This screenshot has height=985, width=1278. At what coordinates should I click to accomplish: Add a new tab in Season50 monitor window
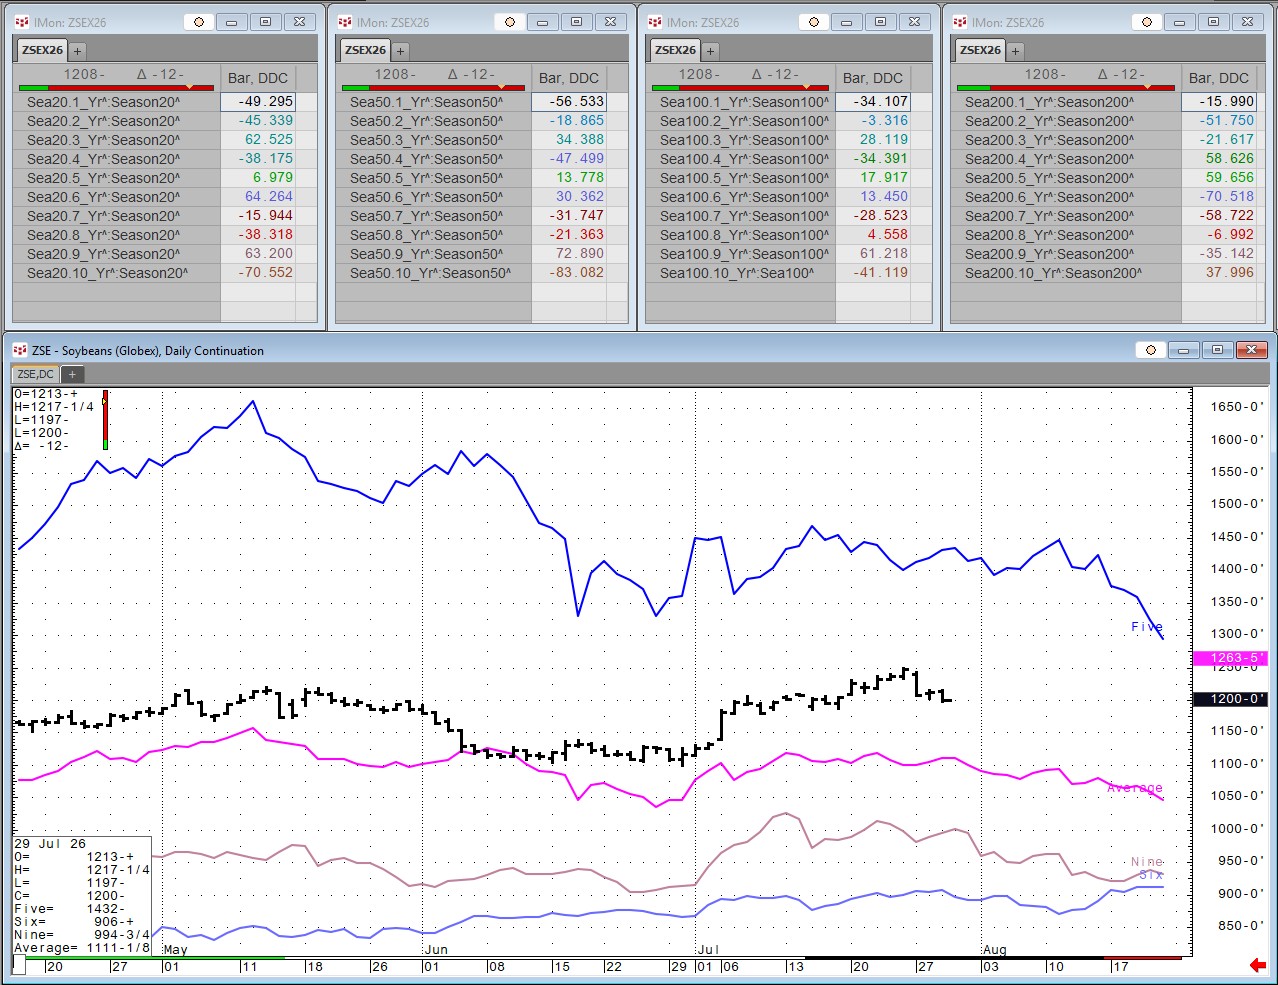[400, 51]
